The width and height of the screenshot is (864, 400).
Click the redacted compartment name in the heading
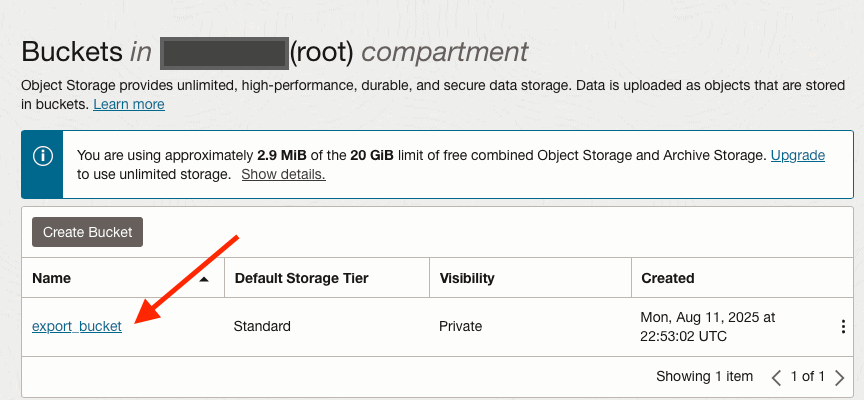coord(224,53)
